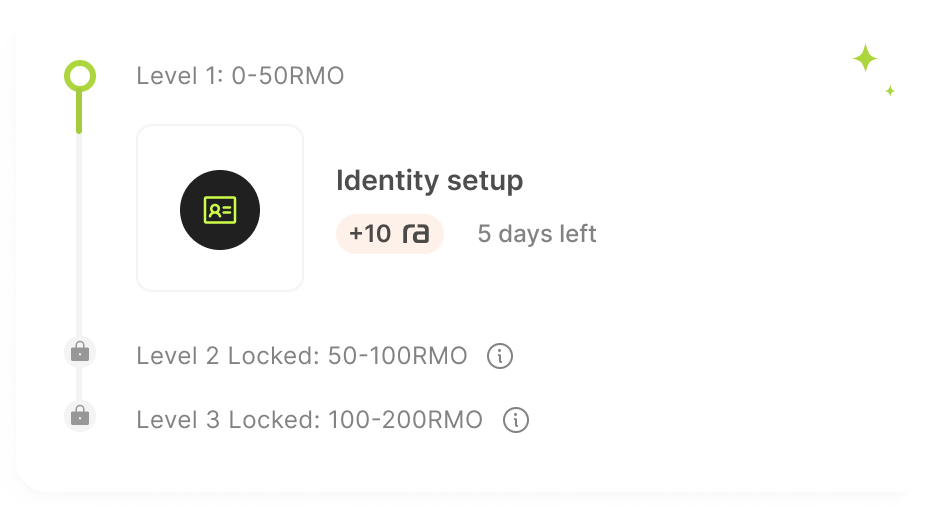
Task: Click the ID card icon in black circle
Action: pos(220,209)
